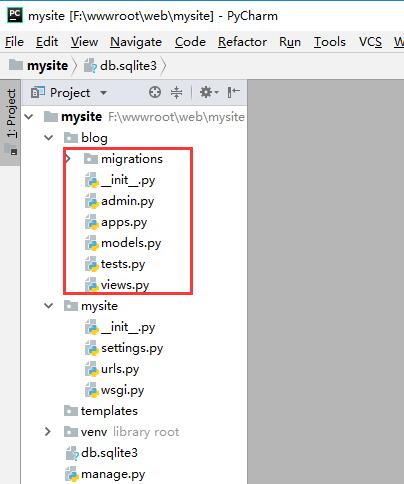
Task: Collapse the inner mysite package folder
Action: click(x=49, y=306)
